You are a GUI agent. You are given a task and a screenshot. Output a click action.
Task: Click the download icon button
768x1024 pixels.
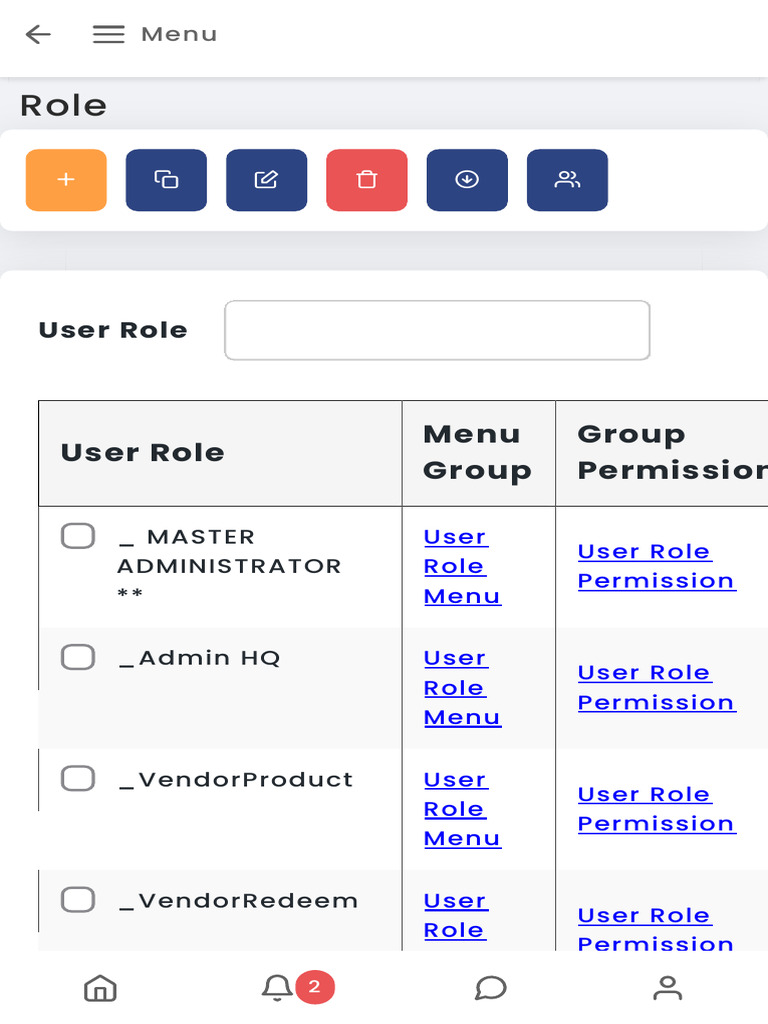tap(467, 180)
